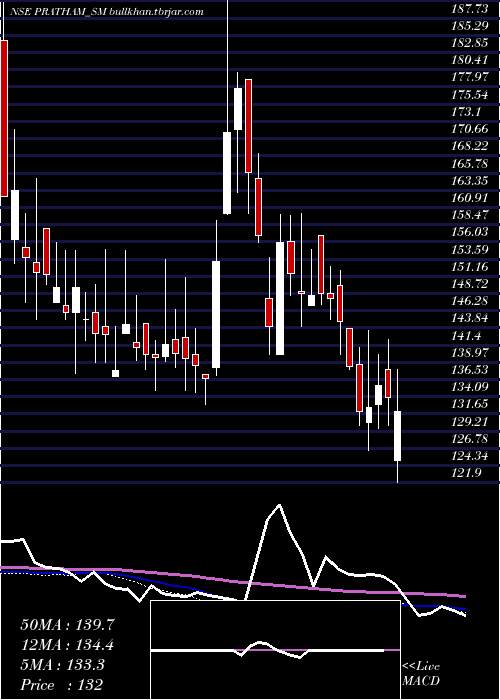Click the 158.47 price axis label
This screenshot has width=500, height=700.
coord(470,215)
